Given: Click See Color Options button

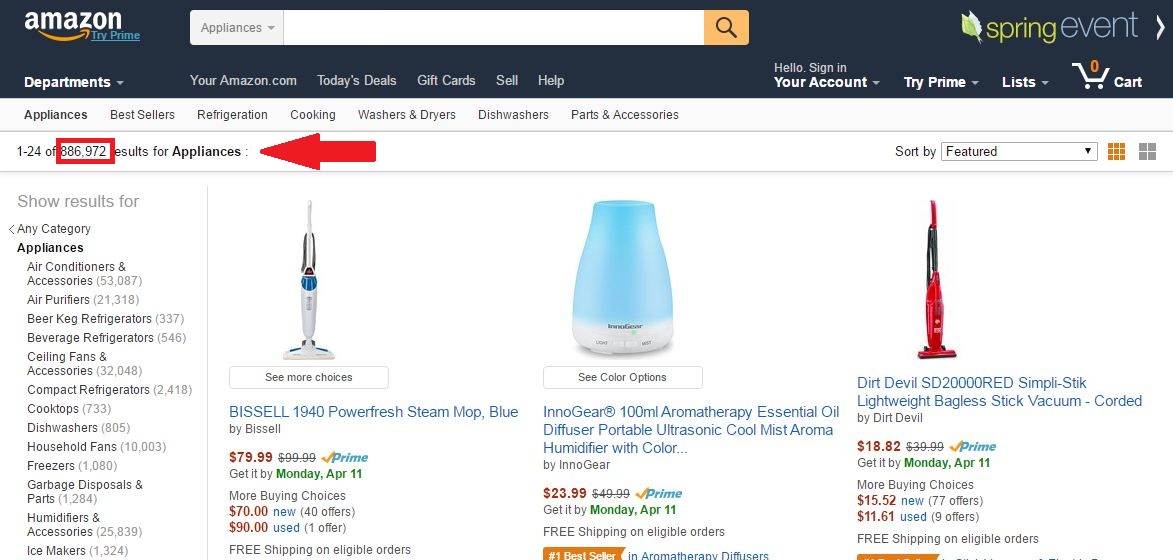Looking at the screenshot, I should click(x=622, y=378).
